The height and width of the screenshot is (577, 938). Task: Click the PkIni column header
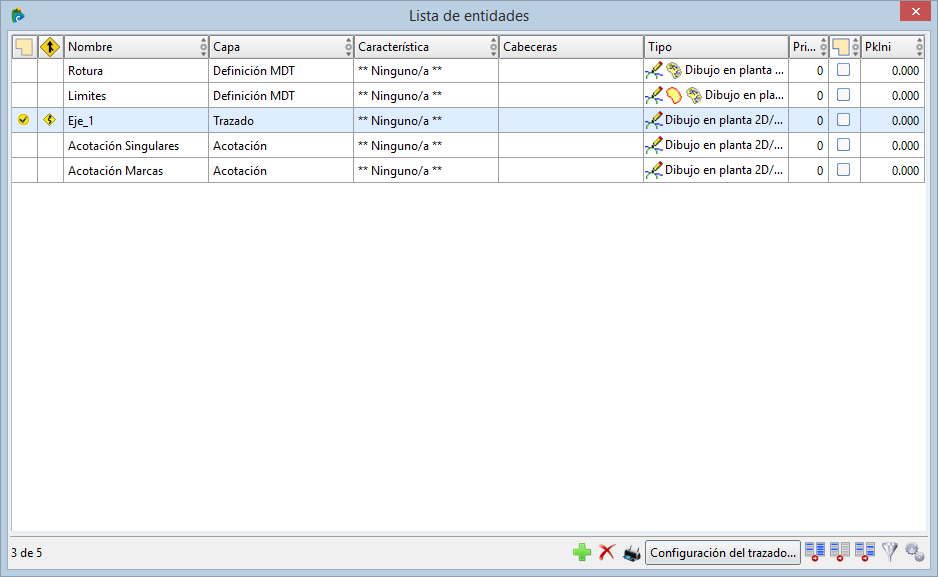tap(893, 47)
